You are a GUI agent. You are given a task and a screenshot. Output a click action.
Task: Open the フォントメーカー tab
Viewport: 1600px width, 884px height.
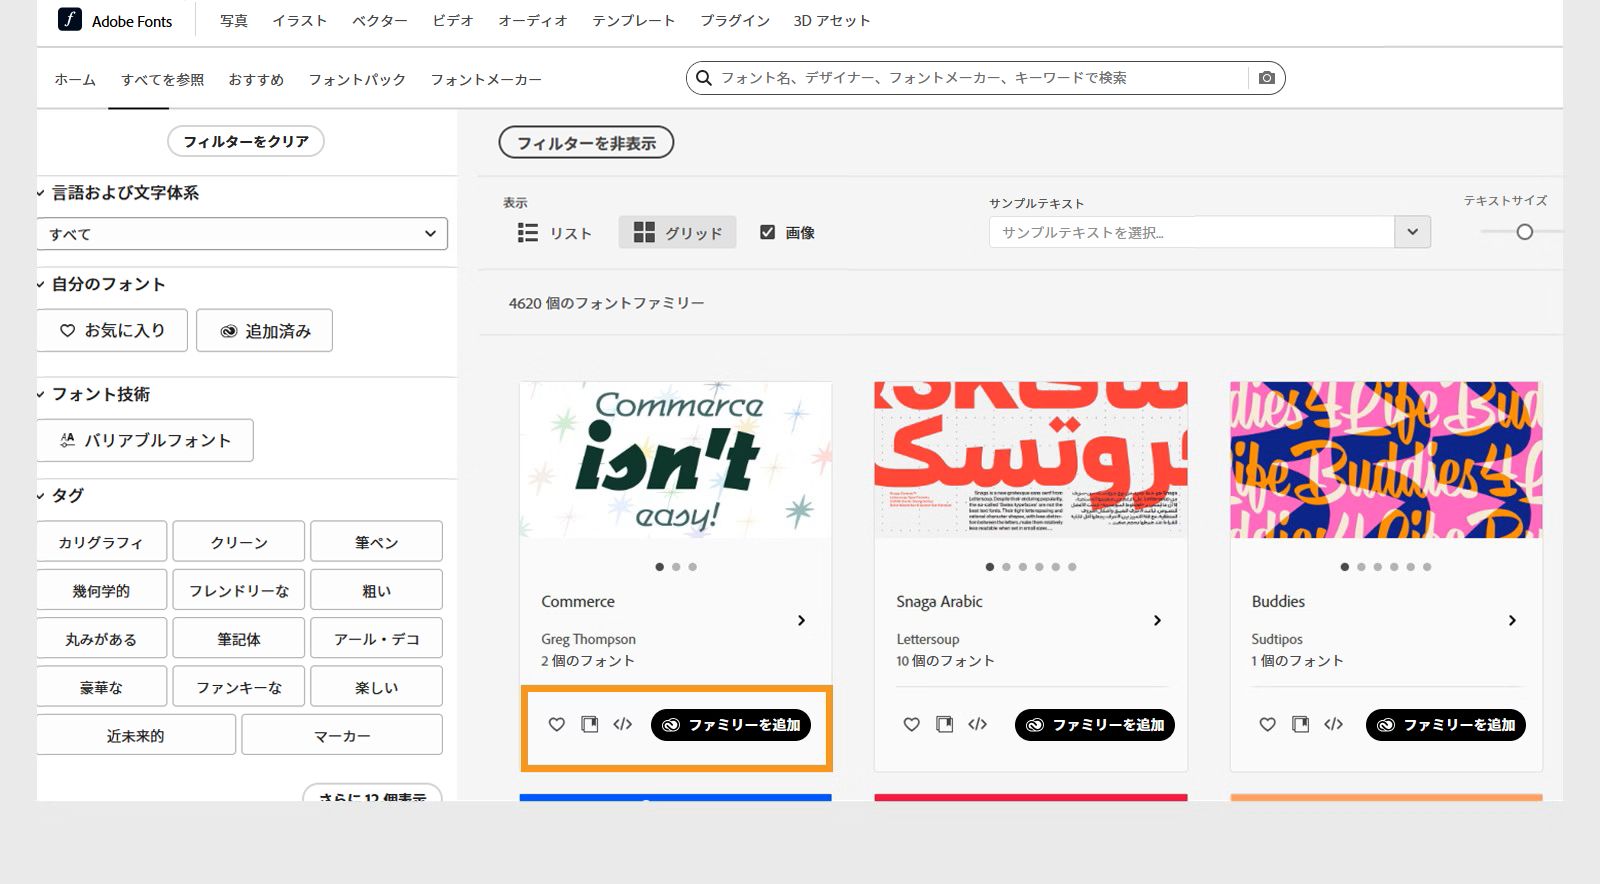[x=486, y=79]
